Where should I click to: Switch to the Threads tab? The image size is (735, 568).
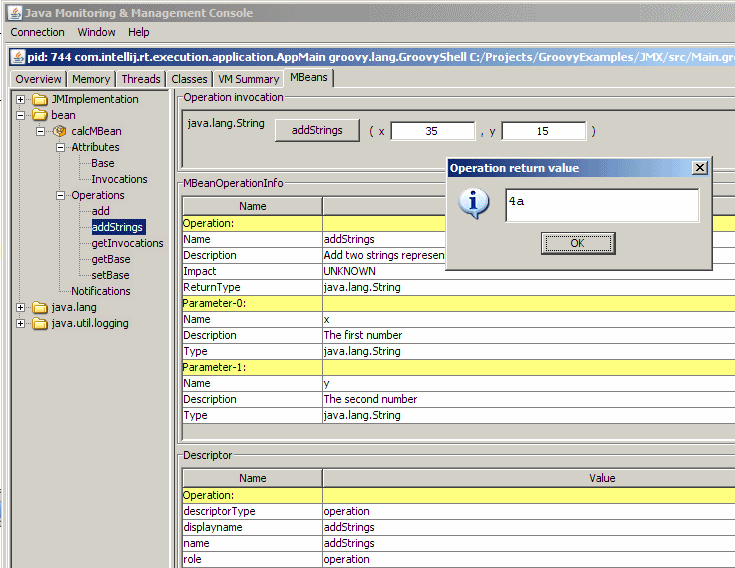tap(141, 79)
